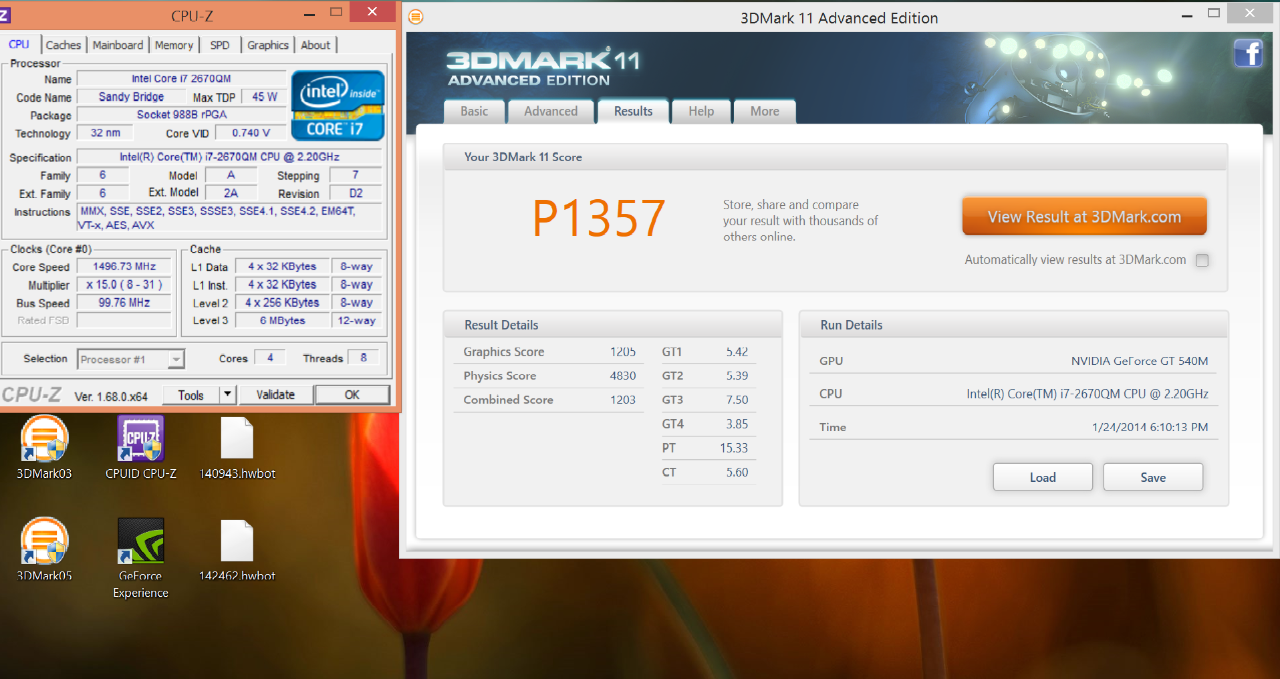Click the Threads count value 8
1280x679 pixels.
tap(363, 358)
